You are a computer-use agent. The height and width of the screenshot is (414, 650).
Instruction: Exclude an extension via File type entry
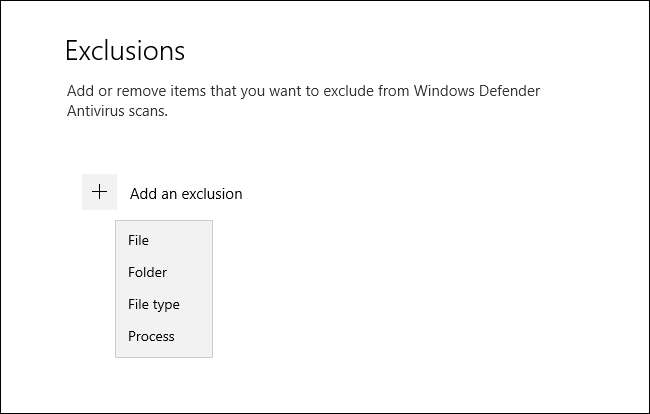tap(153, 304)
